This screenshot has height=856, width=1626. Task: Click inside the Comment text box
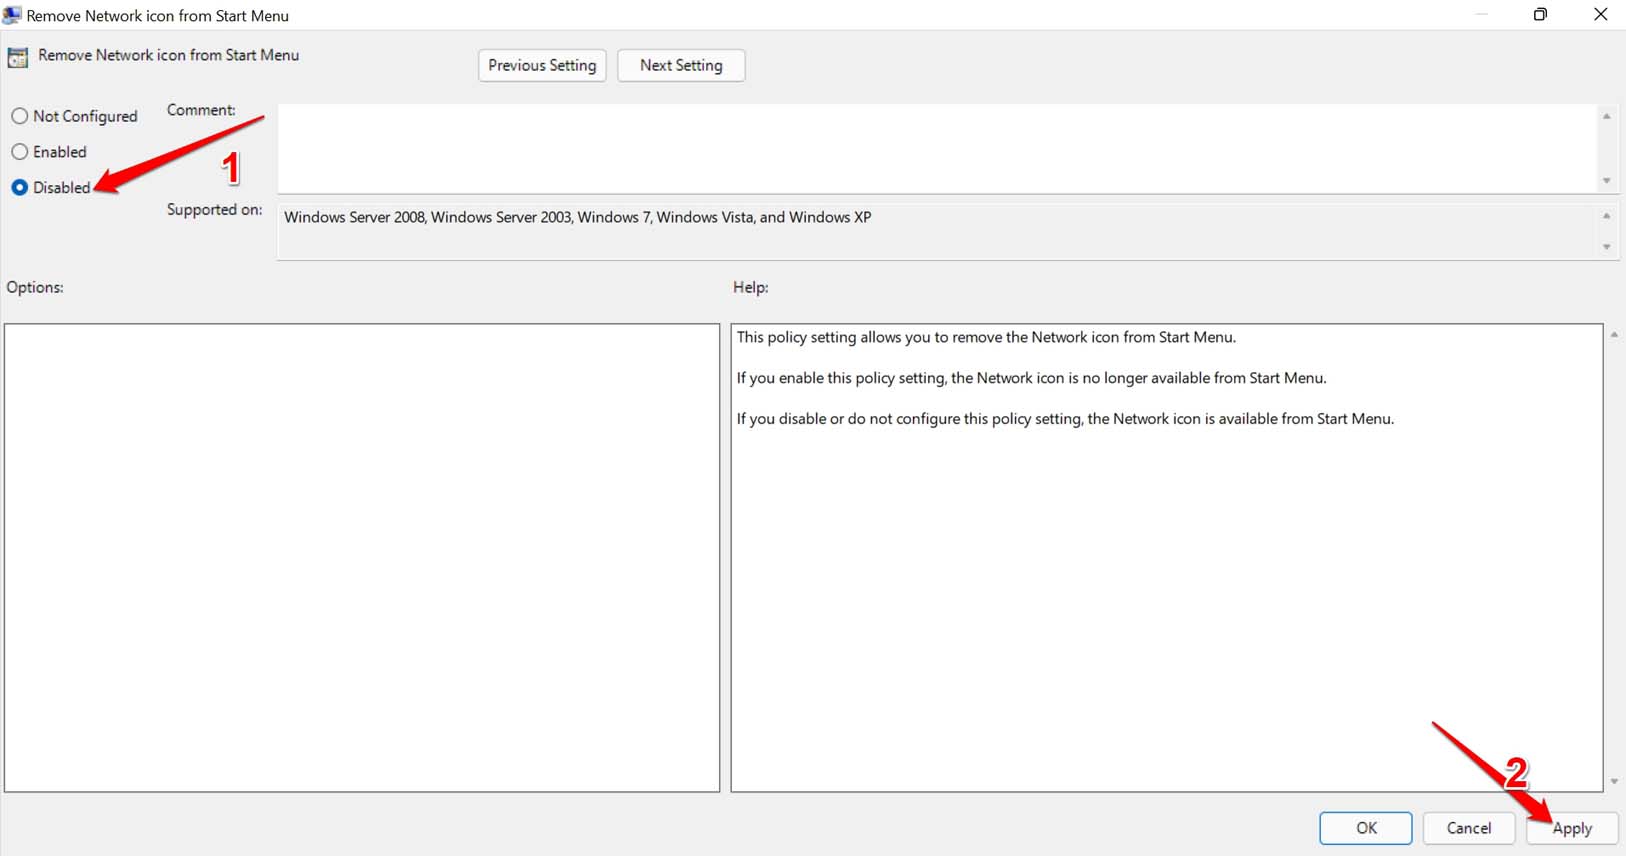pyautogui.click(x=937, y=149)
